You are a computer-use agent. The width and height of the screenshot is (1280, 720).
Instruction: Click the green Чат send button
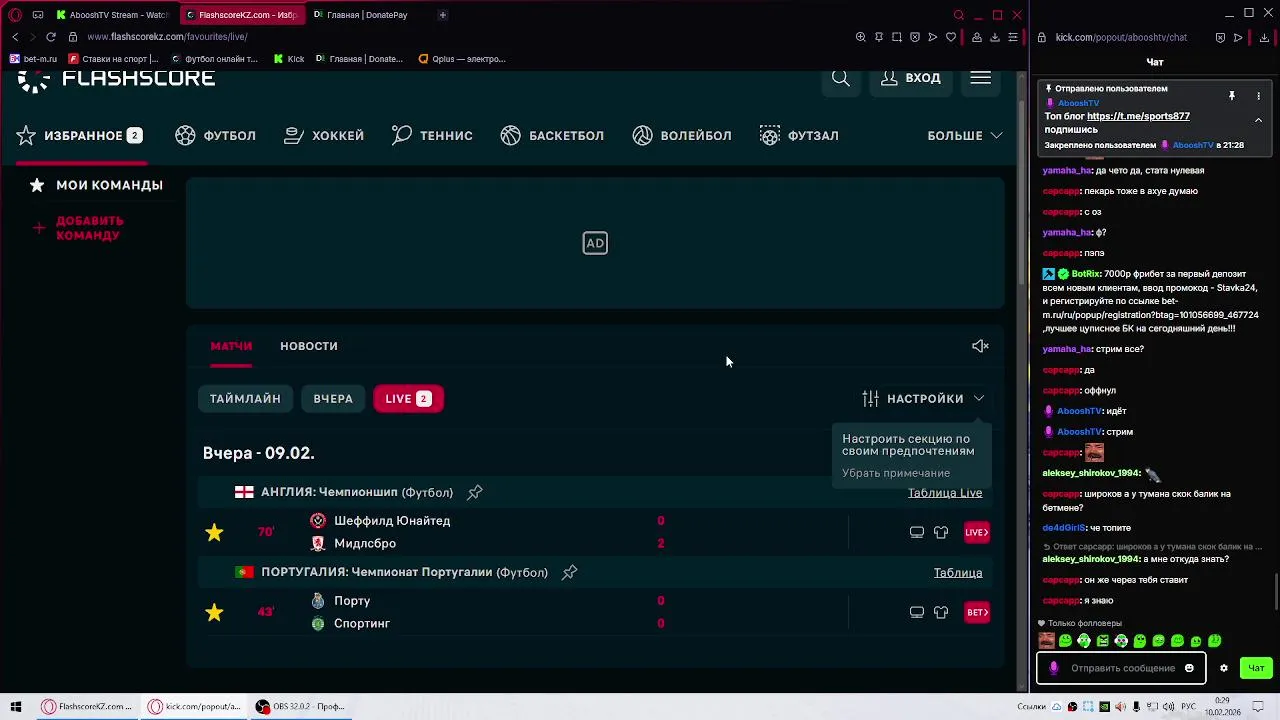[x=1256, y=668]
